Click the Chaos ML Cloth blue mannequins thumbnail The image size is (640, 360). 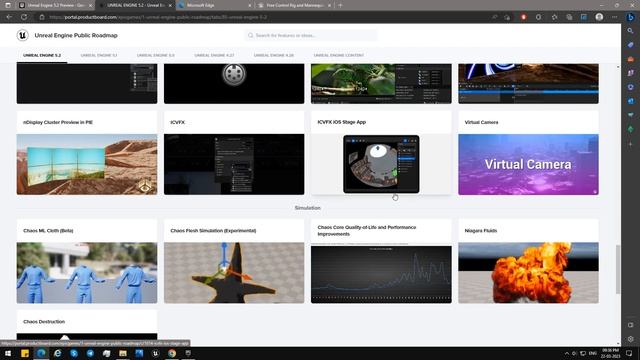[x=87, y=273]
